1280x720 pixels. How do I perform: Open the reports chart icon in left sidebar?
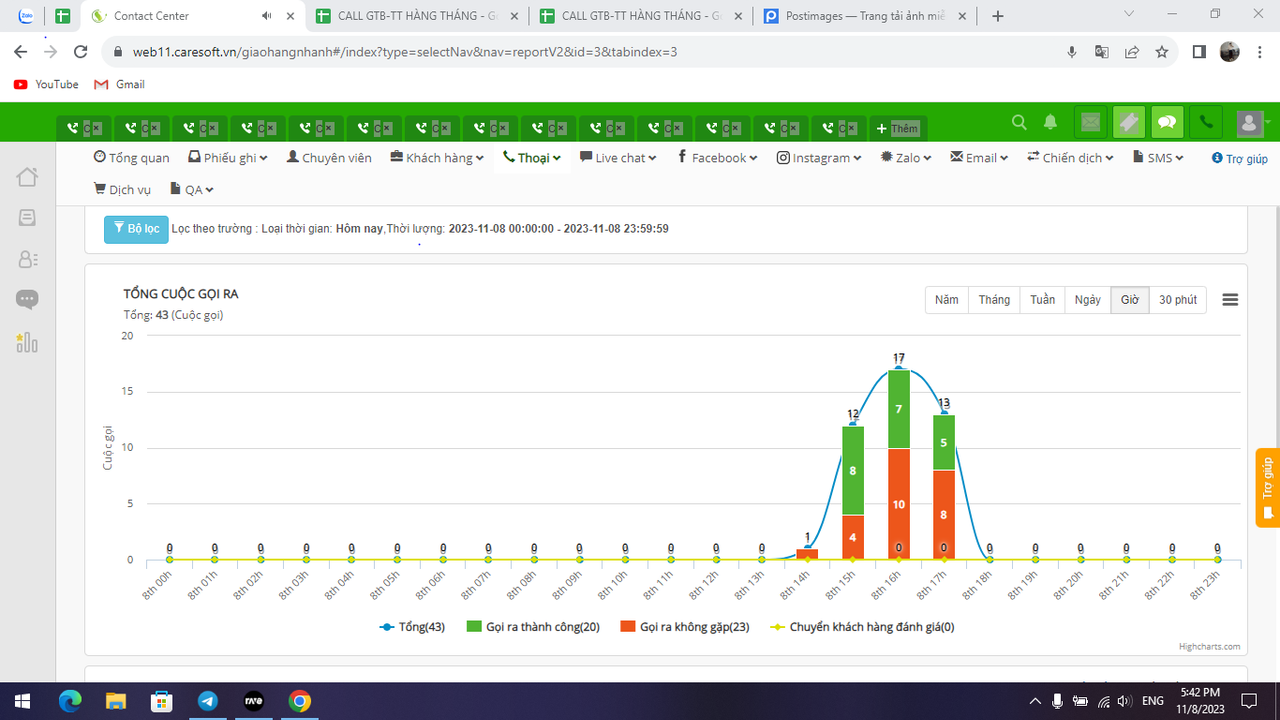(27, 342)
